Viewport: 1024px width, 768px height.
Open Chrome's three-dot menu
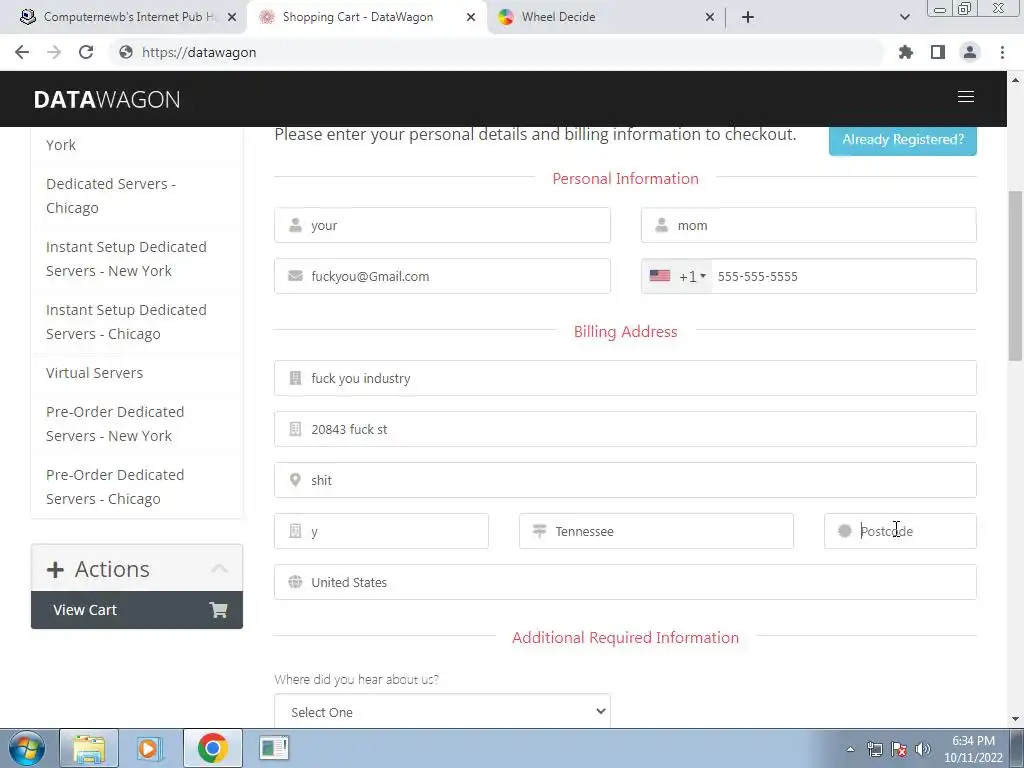(x=1002, y=52)
